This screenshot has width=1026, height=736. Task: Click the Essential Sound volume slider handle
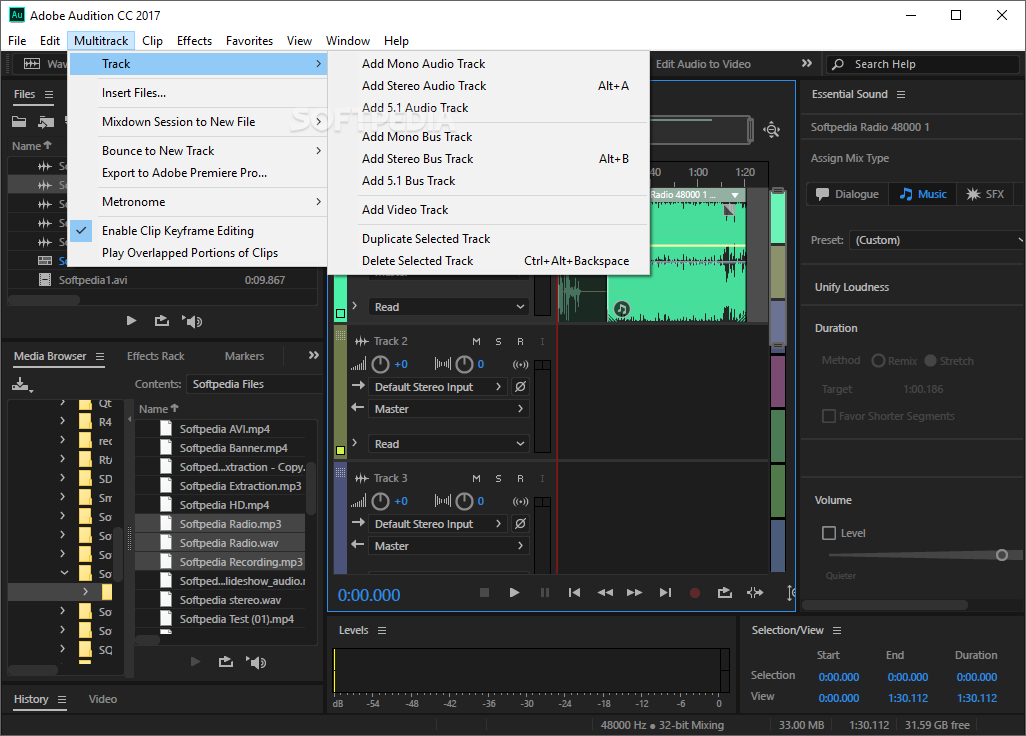(1002, 555)
